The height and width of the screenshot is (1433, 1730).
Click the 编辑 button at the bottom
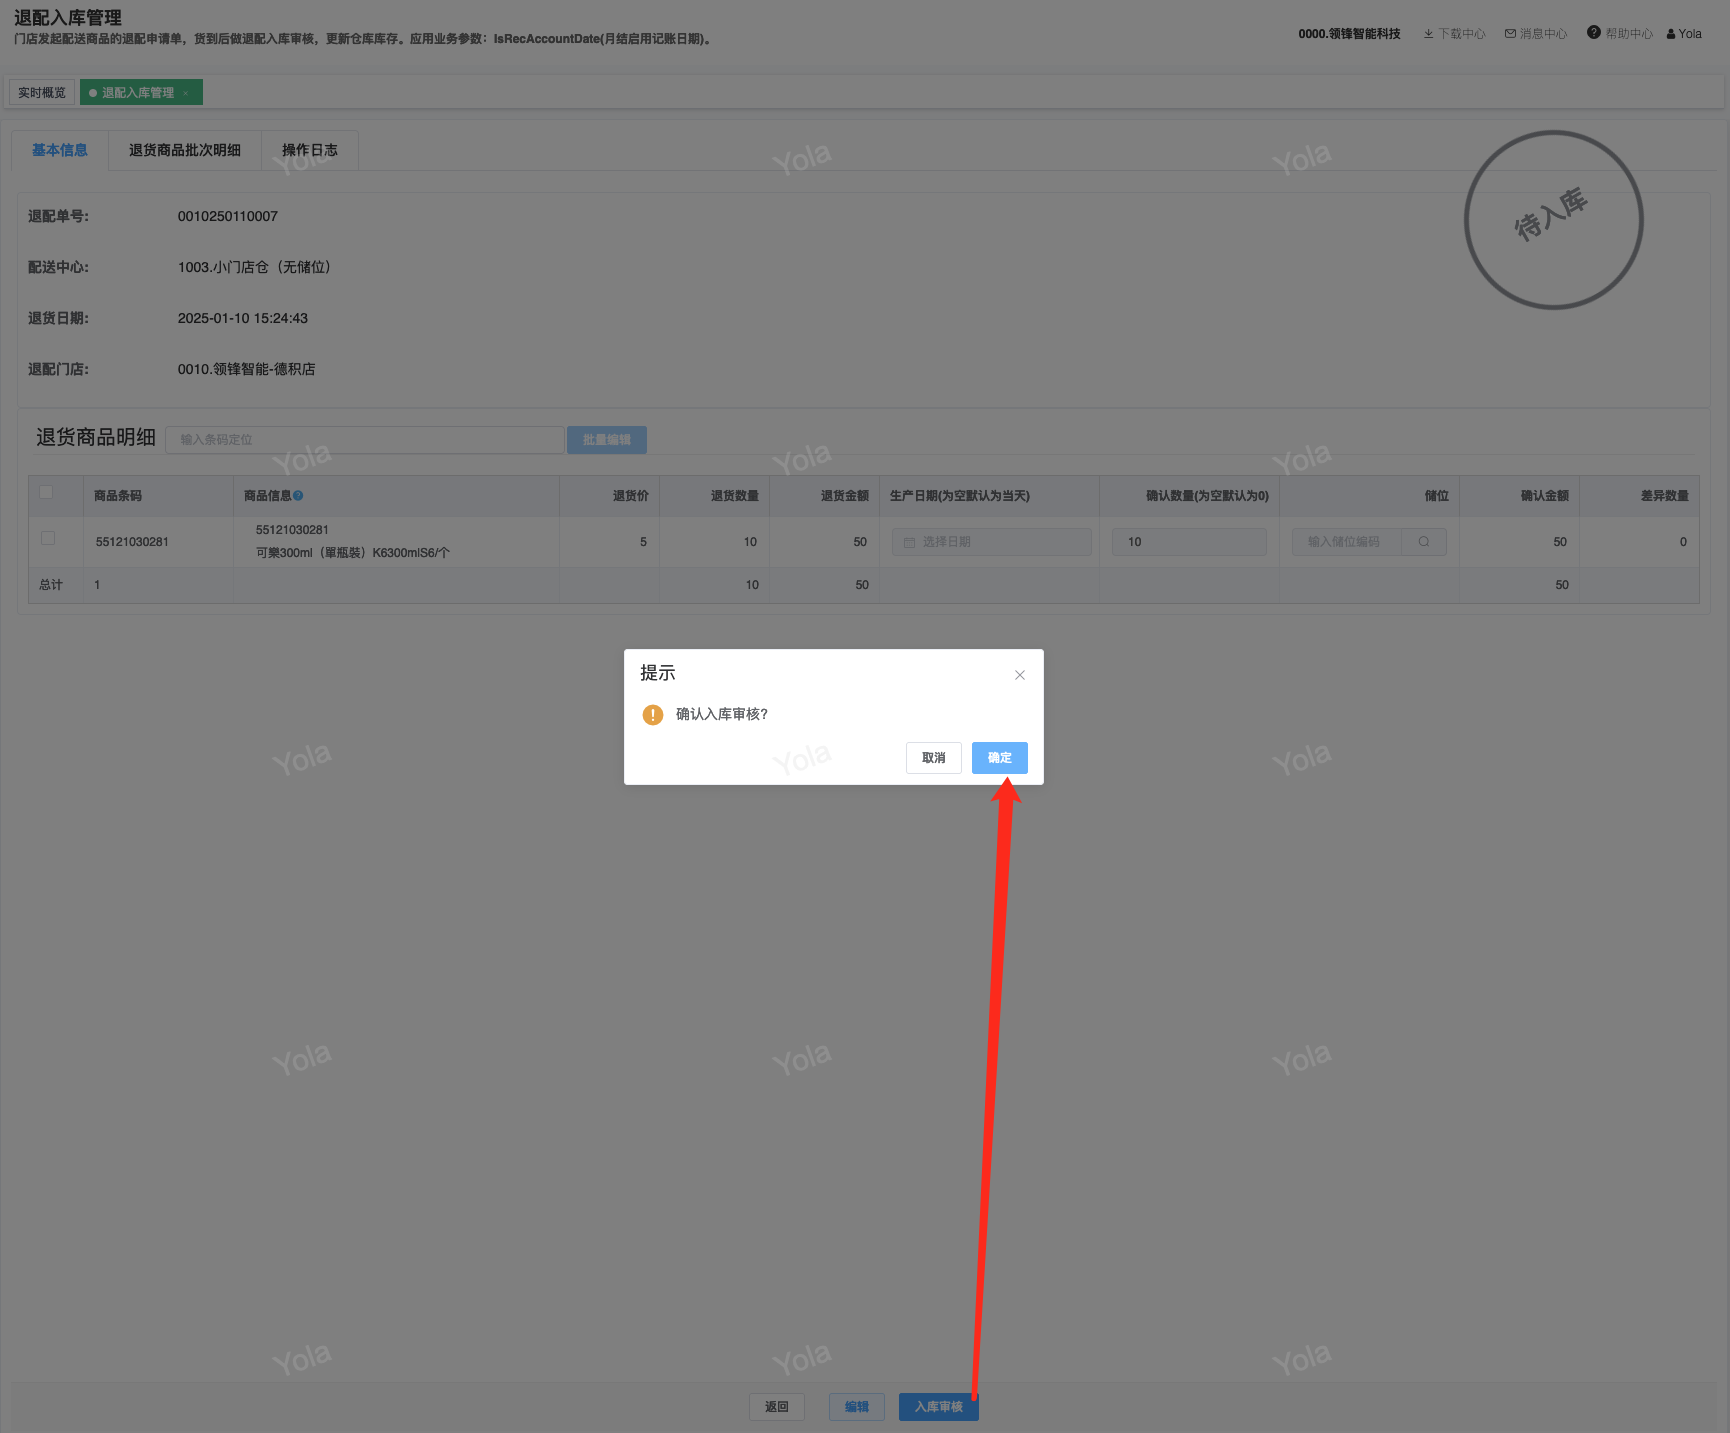pos(857,1407)
